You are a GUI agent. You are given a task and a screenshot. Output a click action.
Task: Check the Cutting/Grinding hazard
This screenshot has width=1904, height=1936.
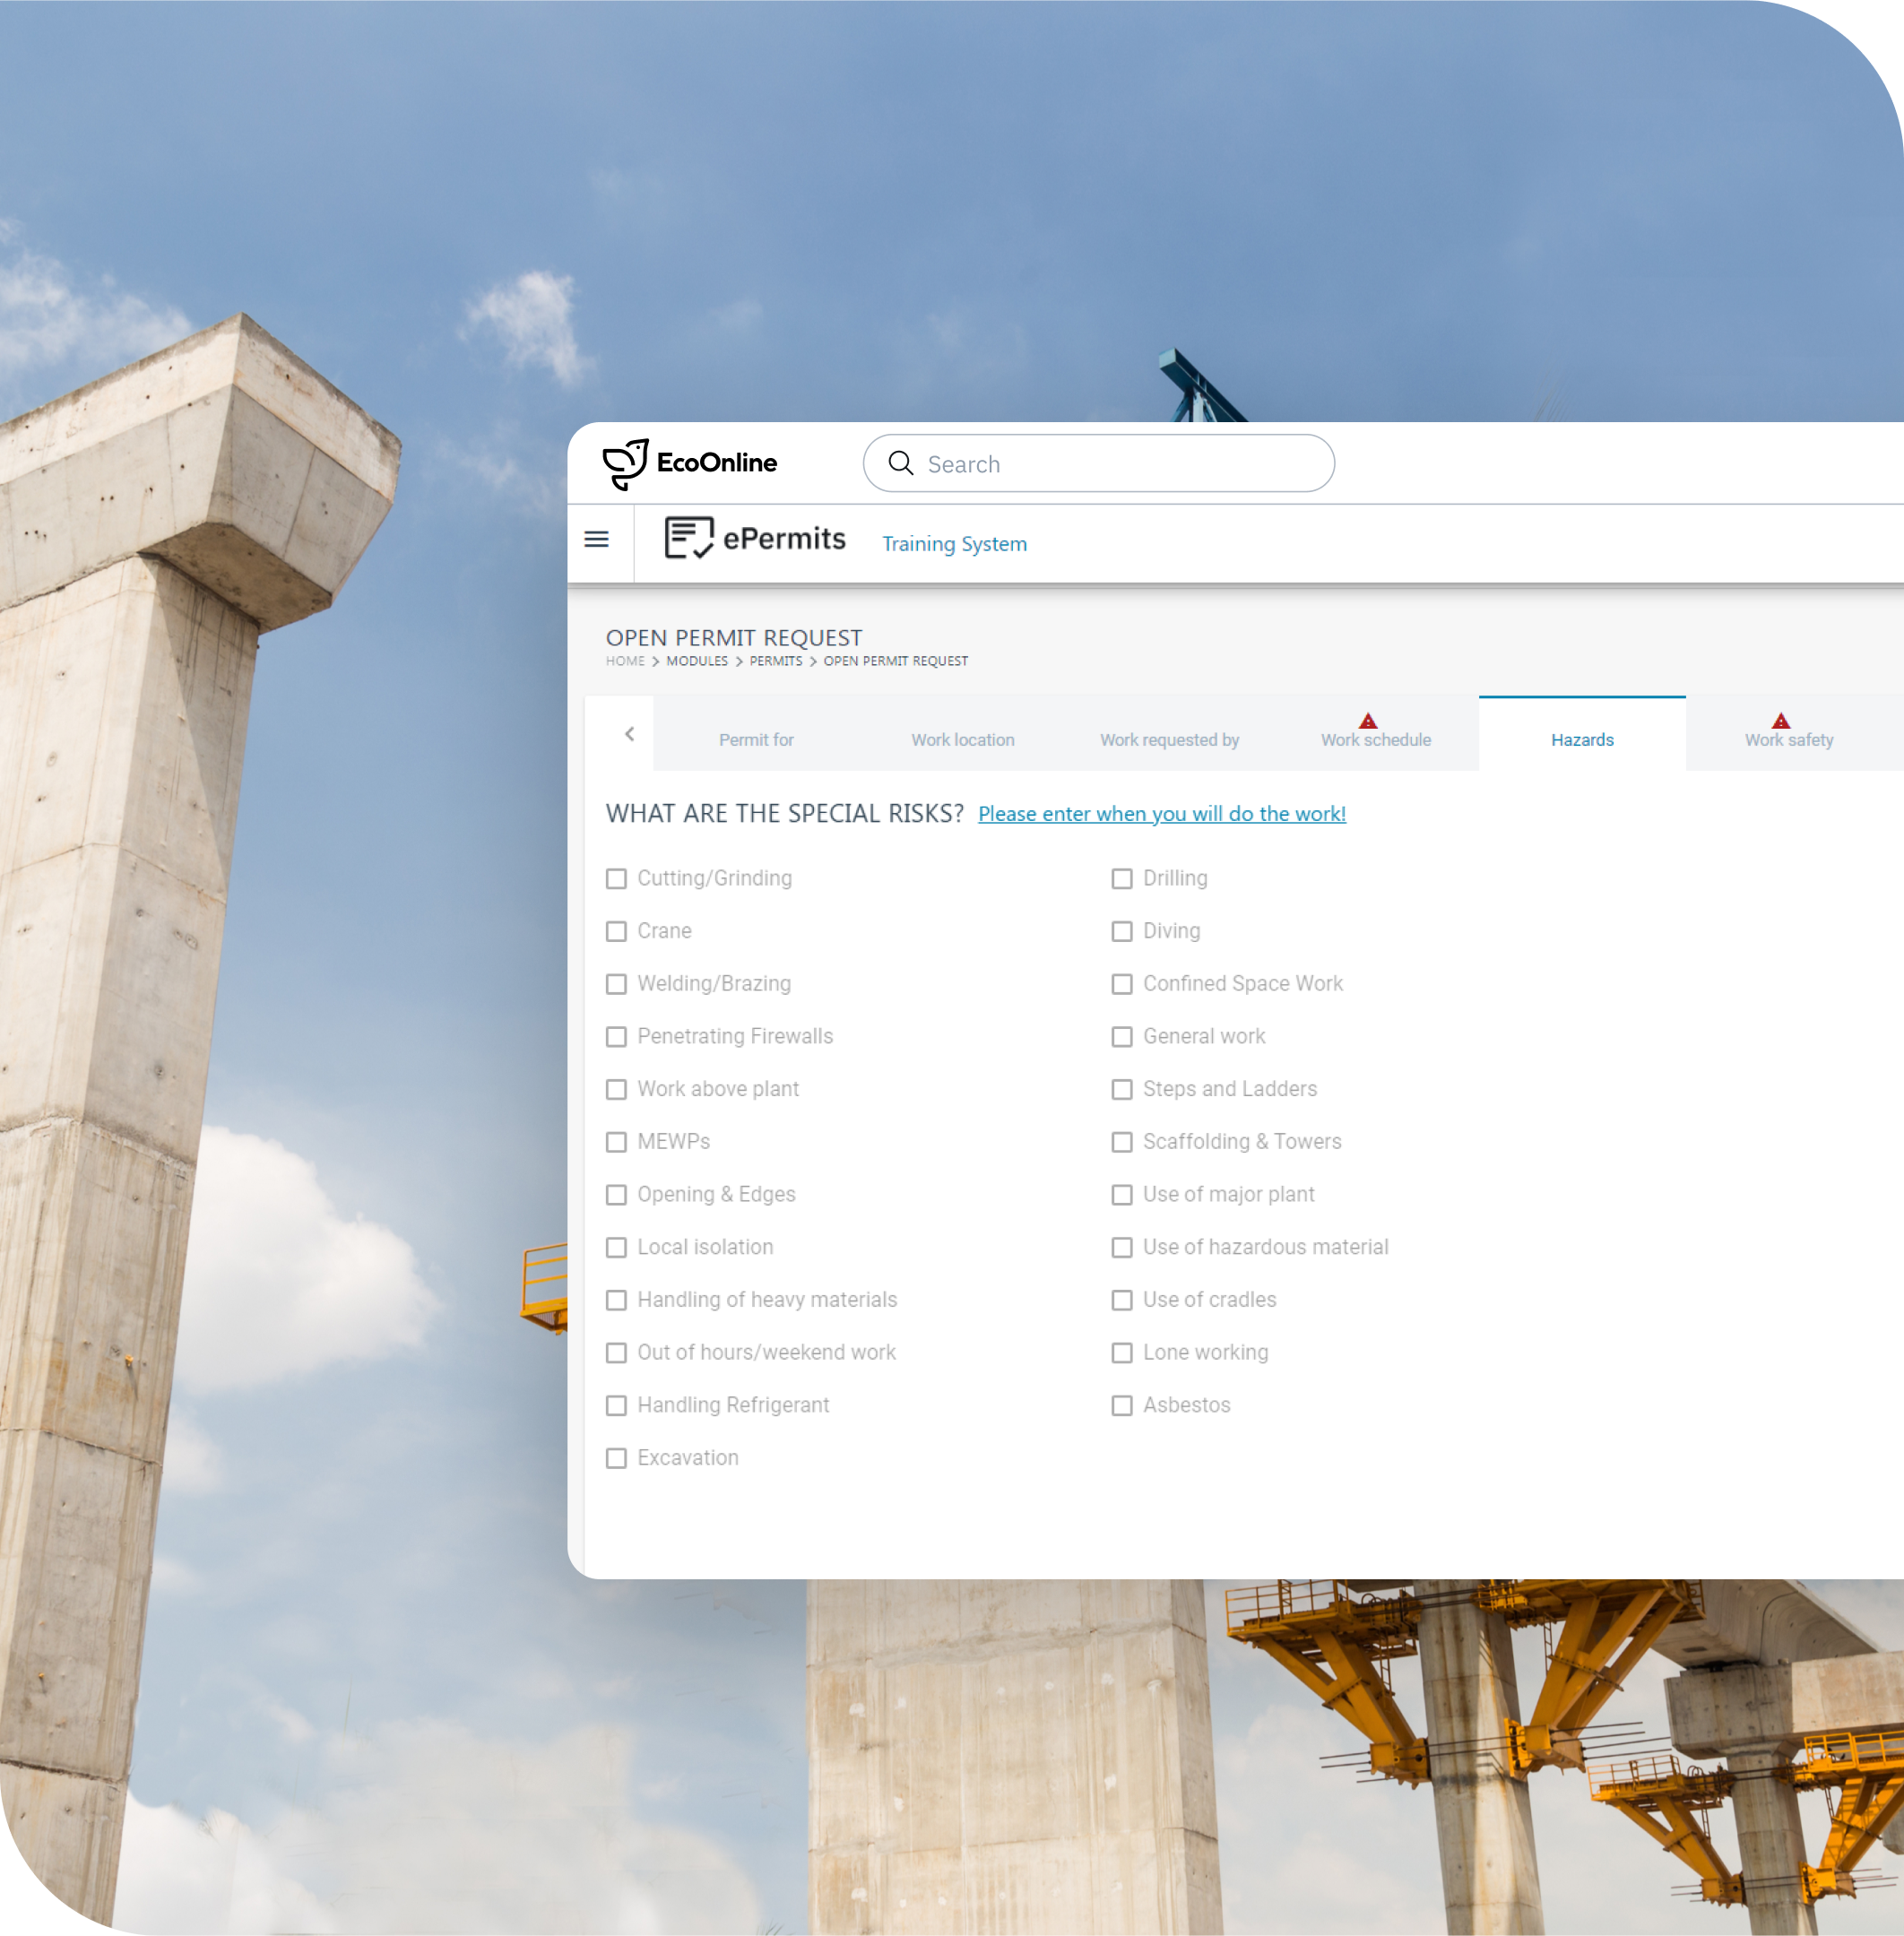(616, 879)
